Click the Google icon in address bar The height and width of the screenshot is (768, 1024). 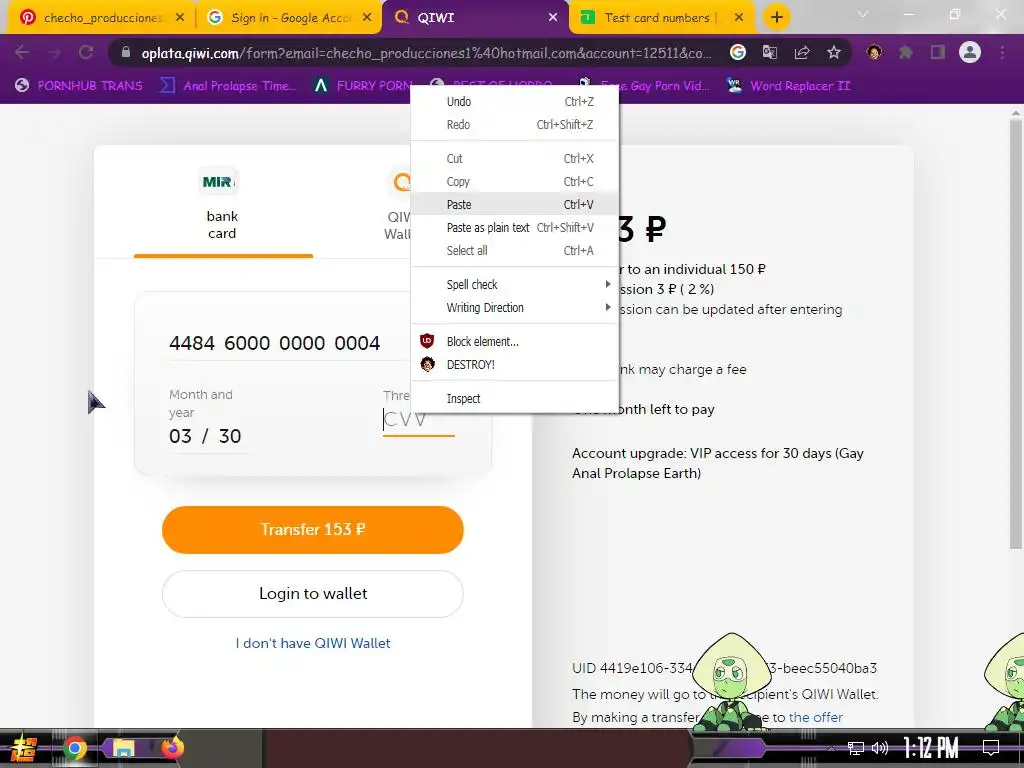point(738,52)
